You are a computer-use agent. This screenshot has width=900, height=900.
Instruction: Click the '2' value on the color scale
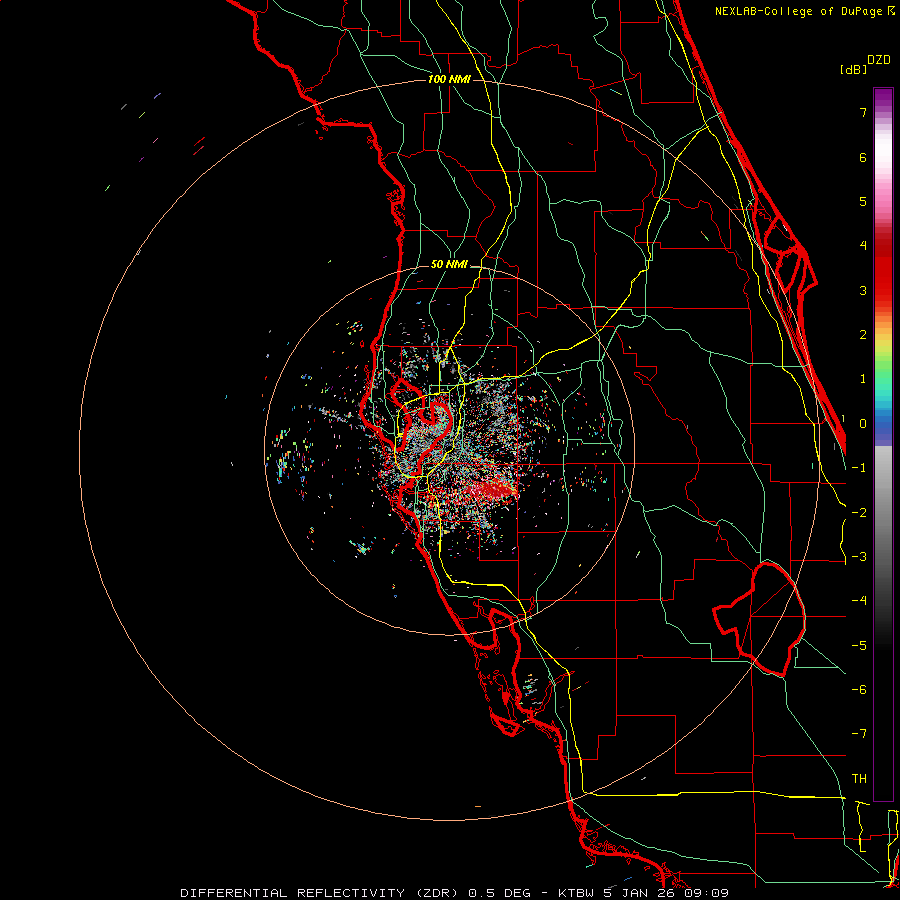(x=863, y=335)
